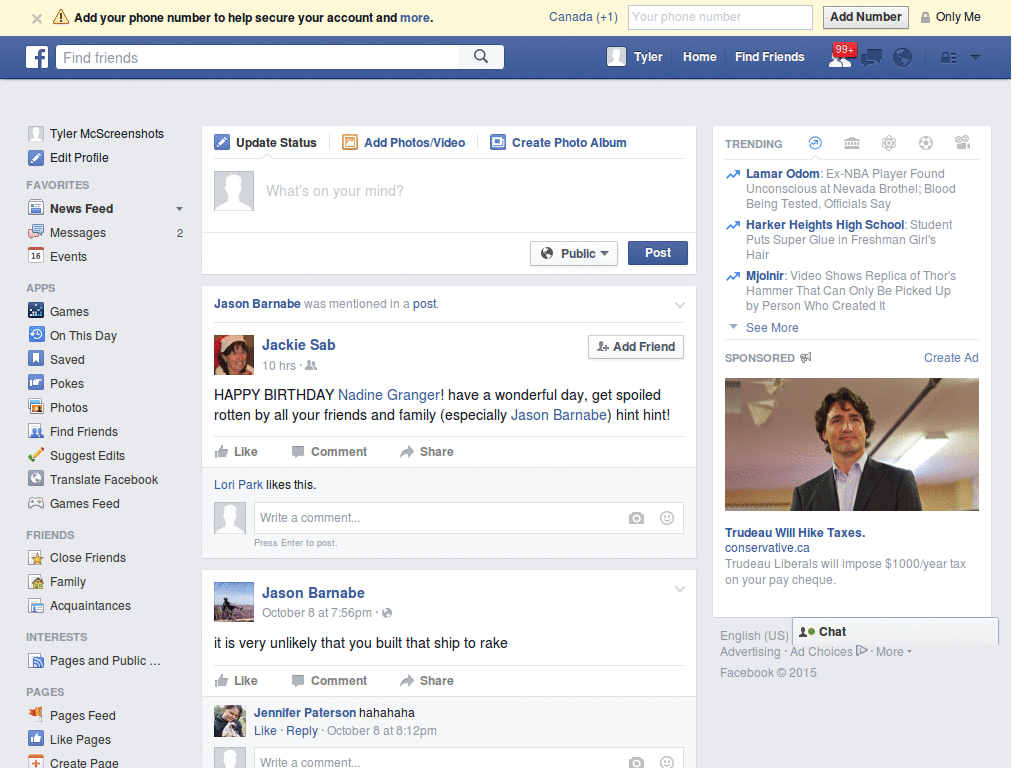Add Jackie Sab as friend

point(636,347)
